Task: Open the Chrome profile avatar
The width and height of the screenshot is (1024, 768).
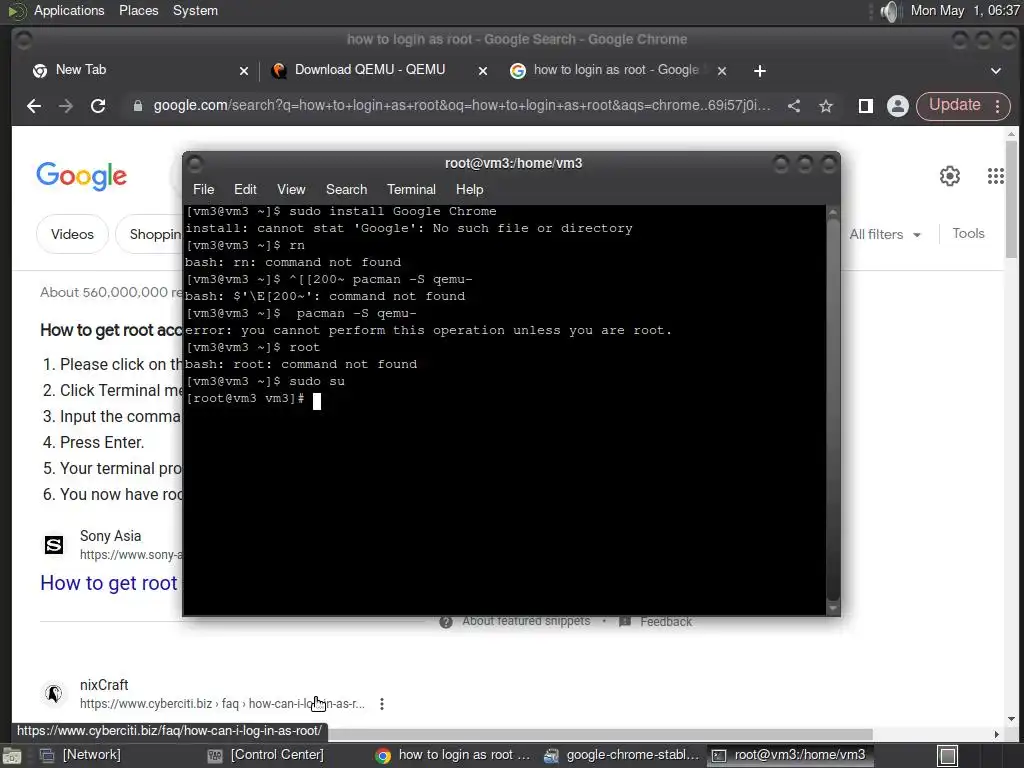Action: coord(897,106)
